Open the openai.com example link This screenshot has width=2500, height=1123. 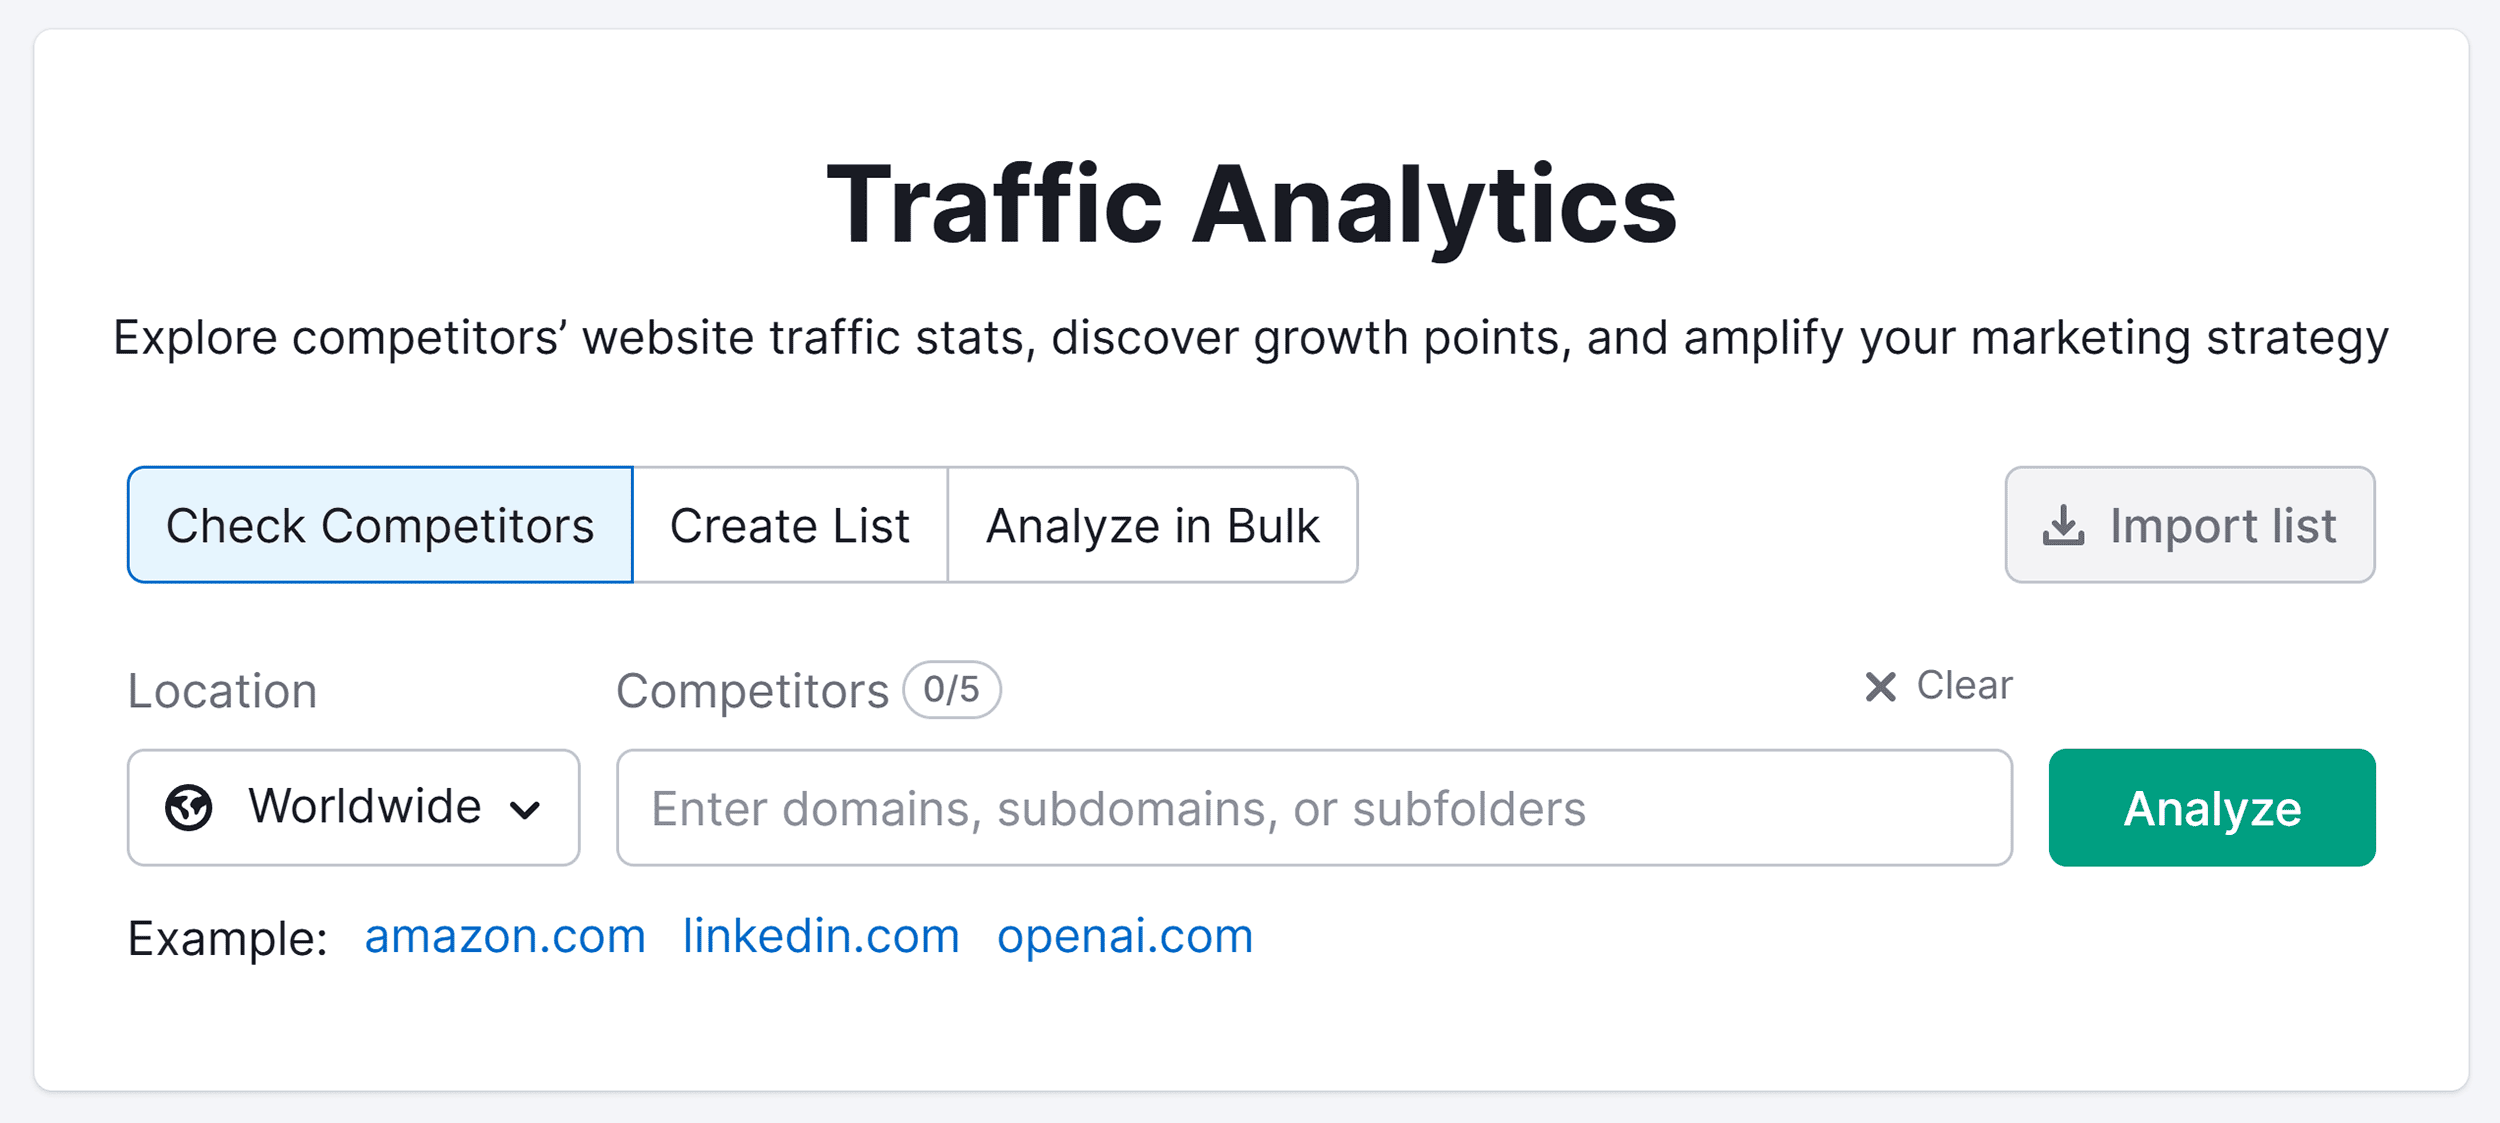[1124, 936]
